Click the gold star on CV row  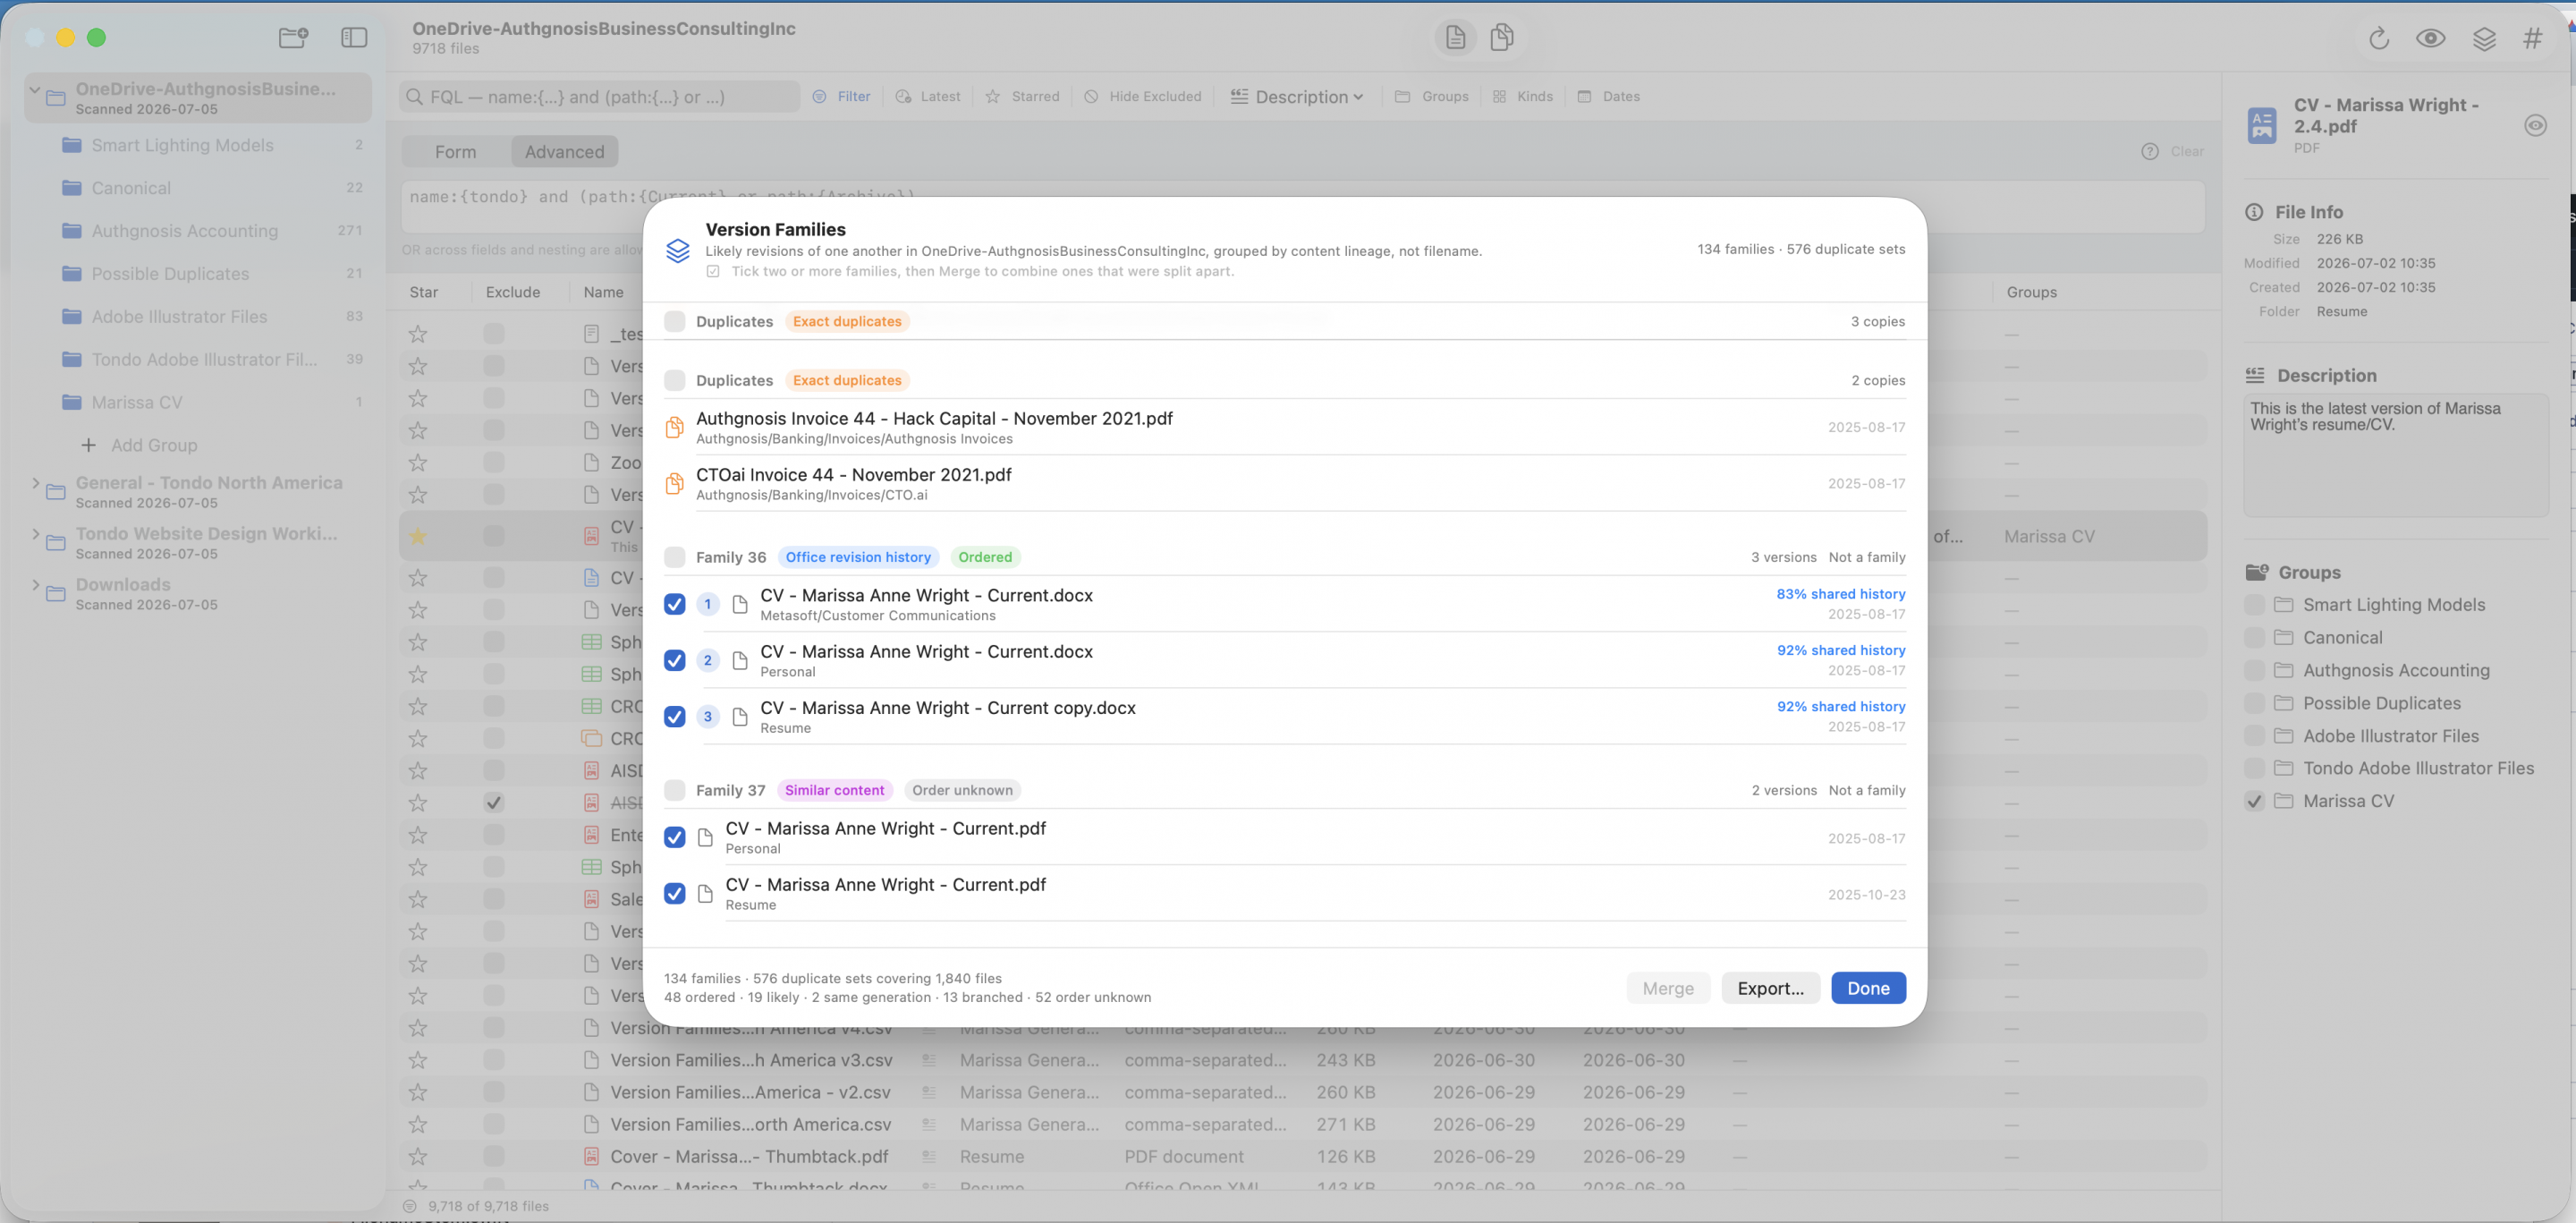pyautogui.click(x=418, y=537)
